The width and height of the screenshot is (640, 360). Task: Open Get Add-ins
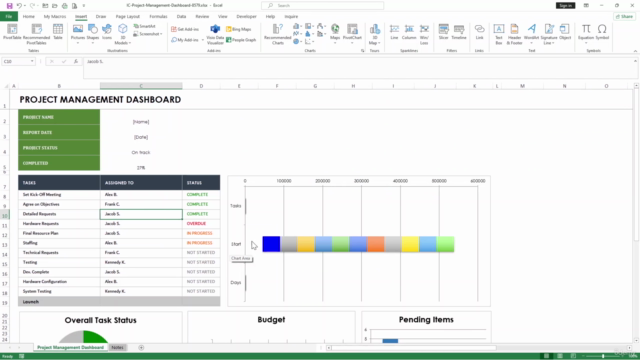coord(185,29)
